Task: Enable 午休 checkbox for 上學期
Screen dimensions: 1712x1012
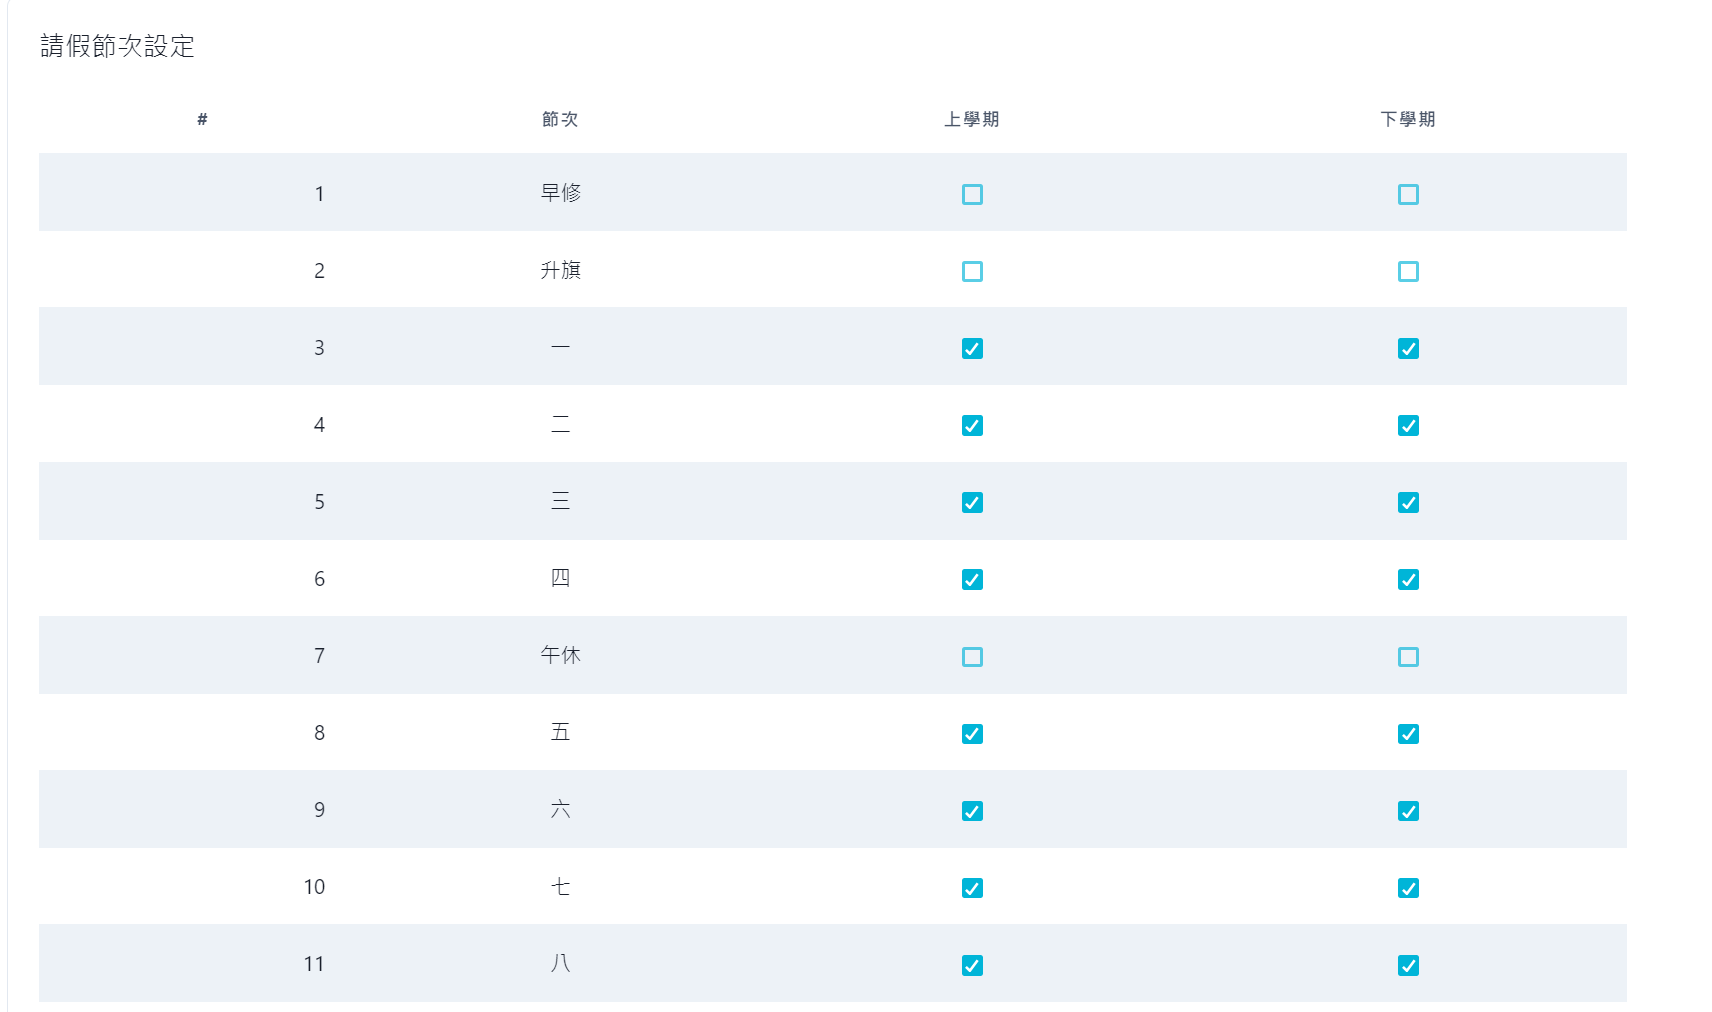Action: point(972,656)
